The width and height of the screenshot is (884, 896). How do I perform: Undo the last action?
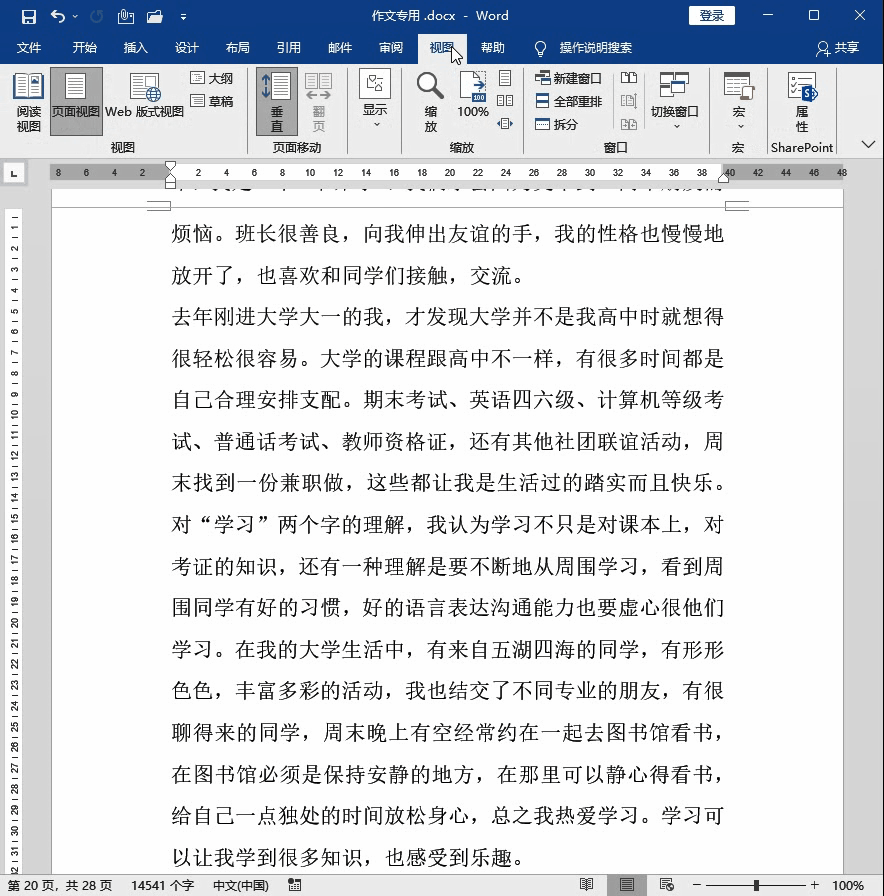point(58,16)
